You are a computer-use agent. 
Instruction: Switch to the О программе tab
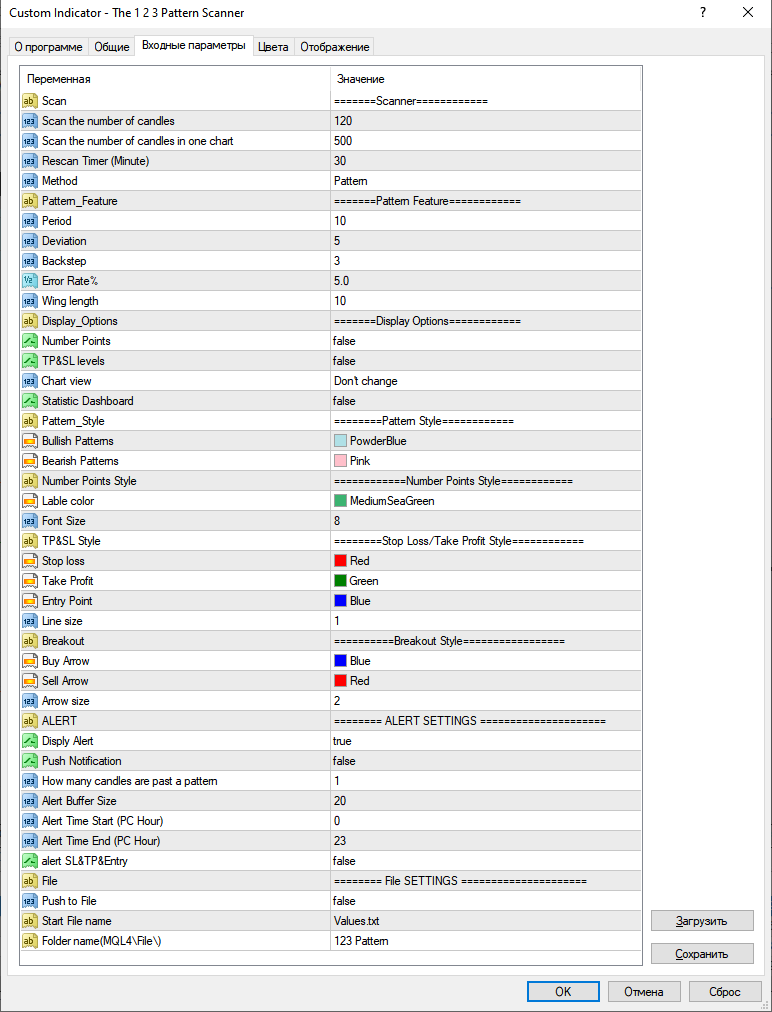pyautogui.click(x=48, y=47)
